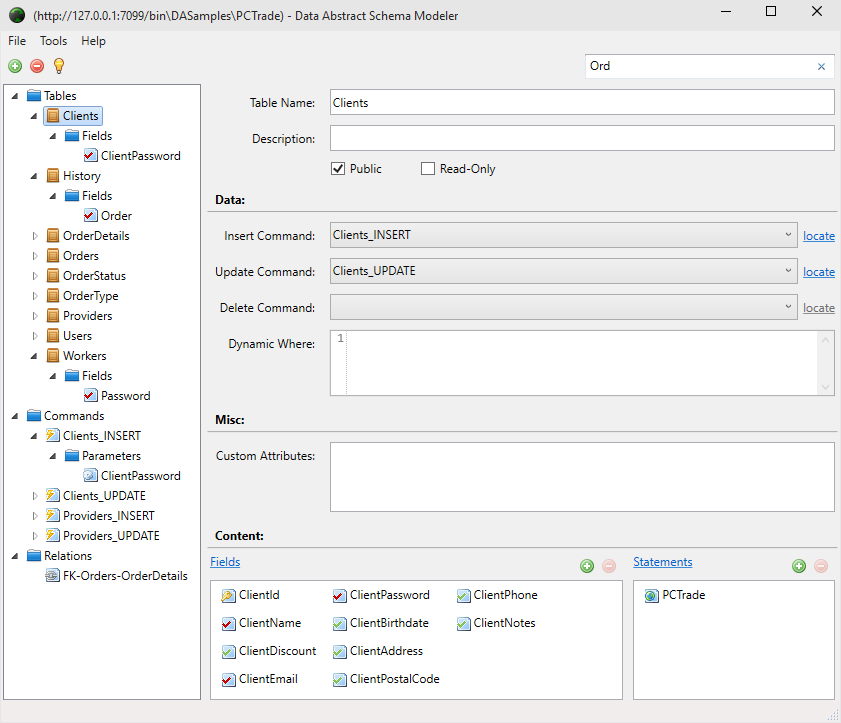Click the Providers_UPDATE command icon
Screen dimensions: 841x723
pyautogui.click(x=53, y=535)
